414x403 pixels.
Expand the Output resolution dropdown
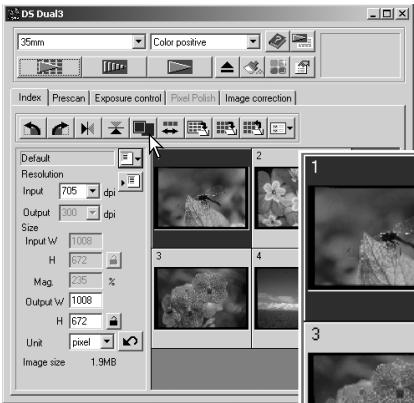[92, 213]
